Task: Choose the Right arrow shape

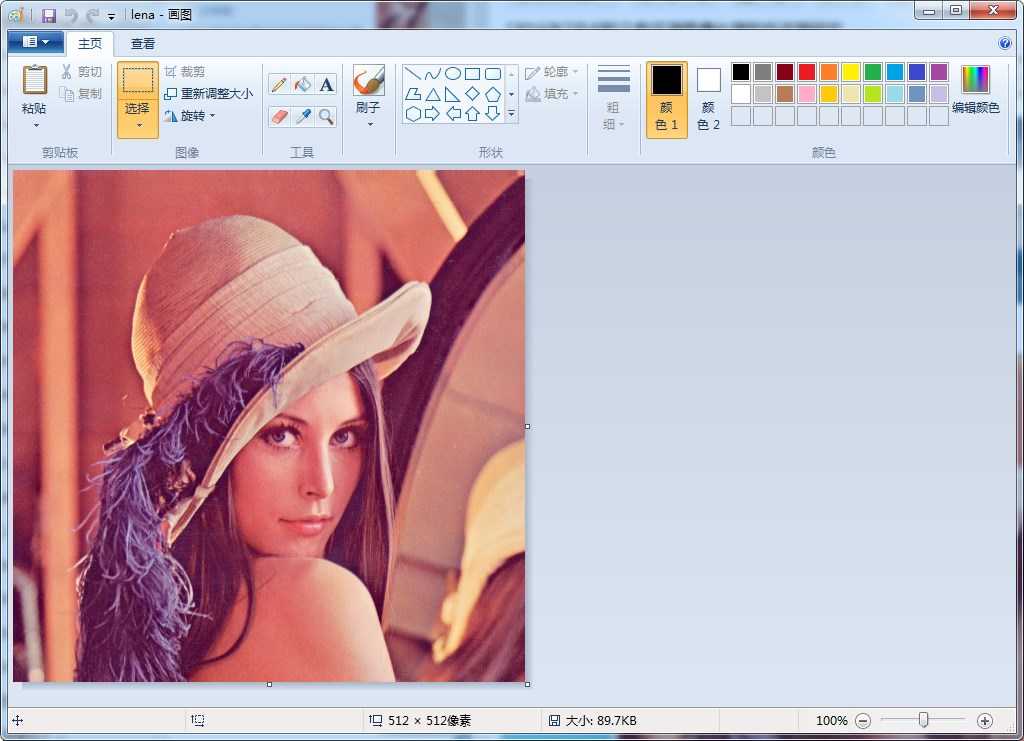Action: tap(432, 114)
